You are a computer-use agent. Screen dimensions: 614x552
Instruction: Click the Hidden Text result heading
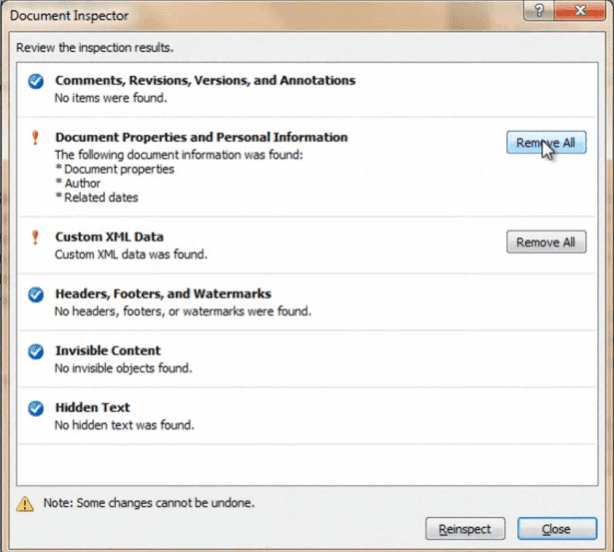92,408
